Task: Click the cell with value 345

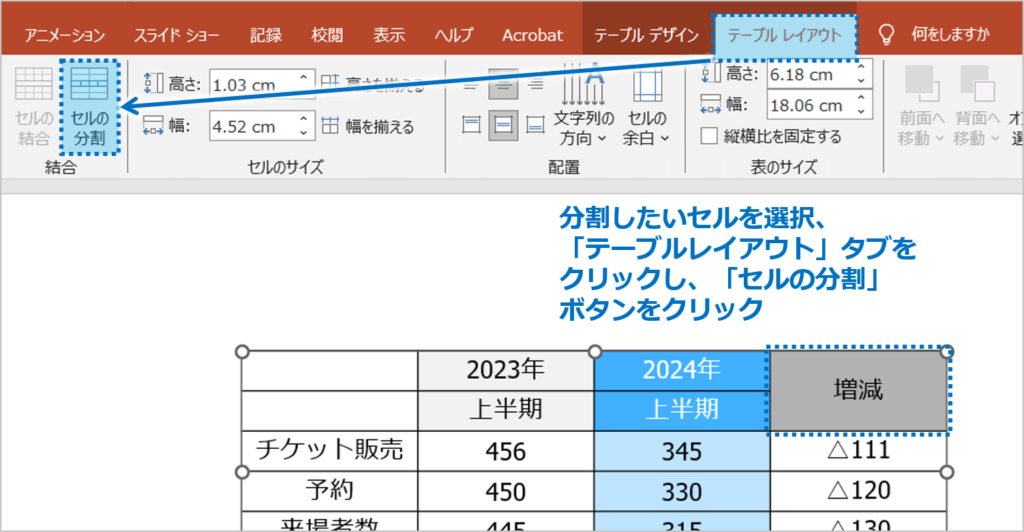Action: click(x=682, y=450)
